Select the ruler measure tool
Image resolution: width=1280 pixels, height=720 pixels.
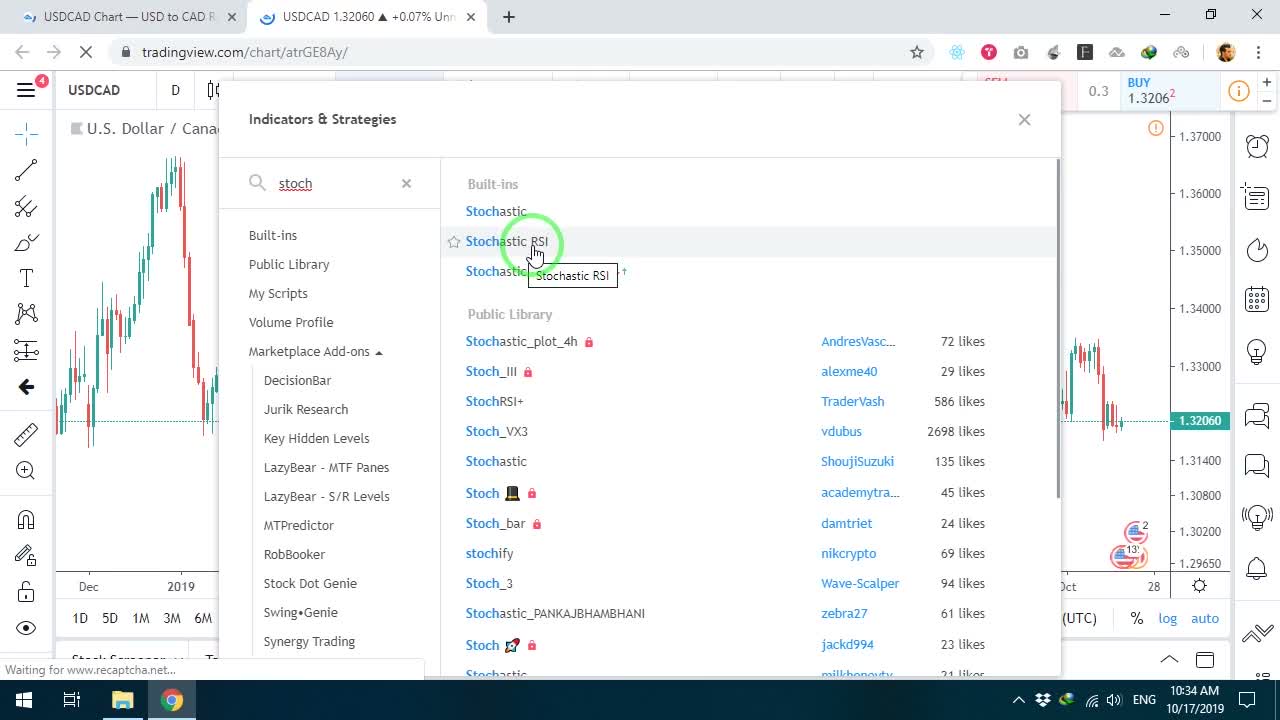tap(26, 434)
